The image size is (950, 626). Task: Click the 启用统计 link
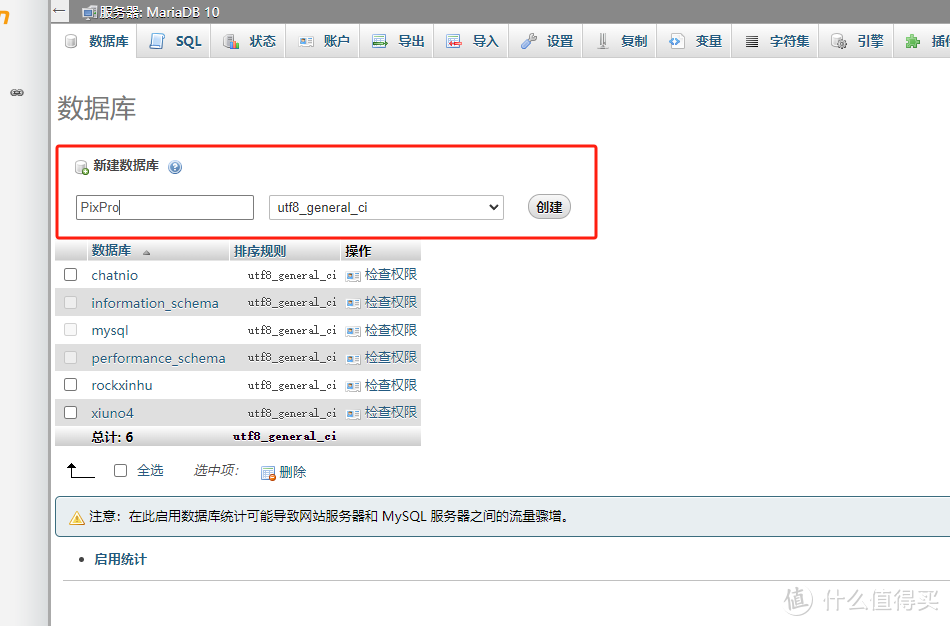click(x=120, y=559)
